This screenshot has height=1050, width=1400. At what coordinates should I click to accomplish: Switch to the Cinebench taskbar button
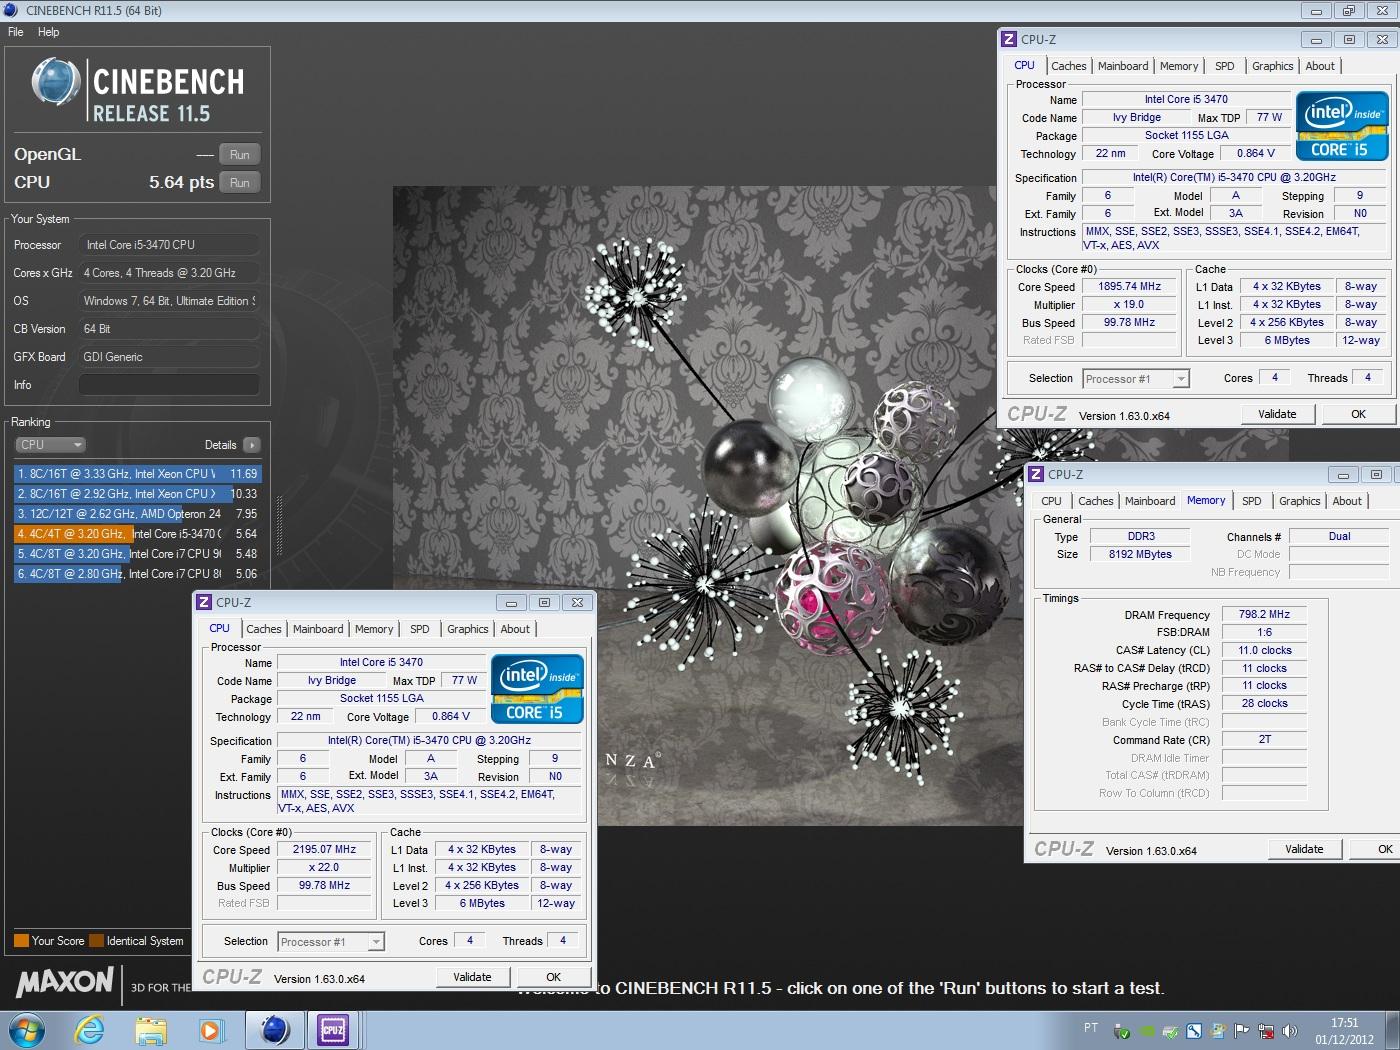tap(274, 1029)
